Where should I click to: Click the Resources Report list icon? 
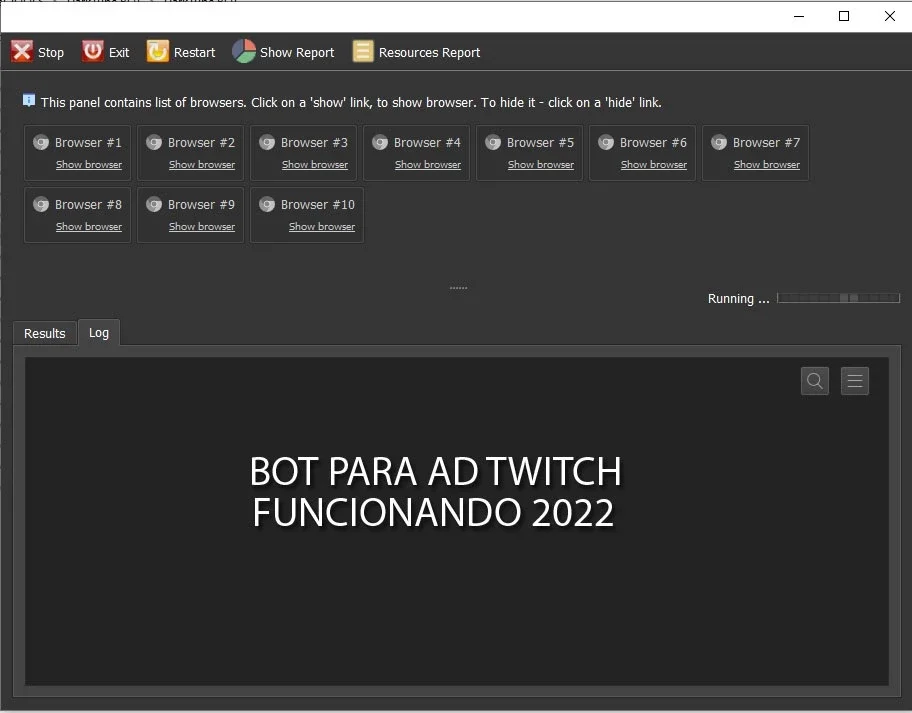point(363,52)
